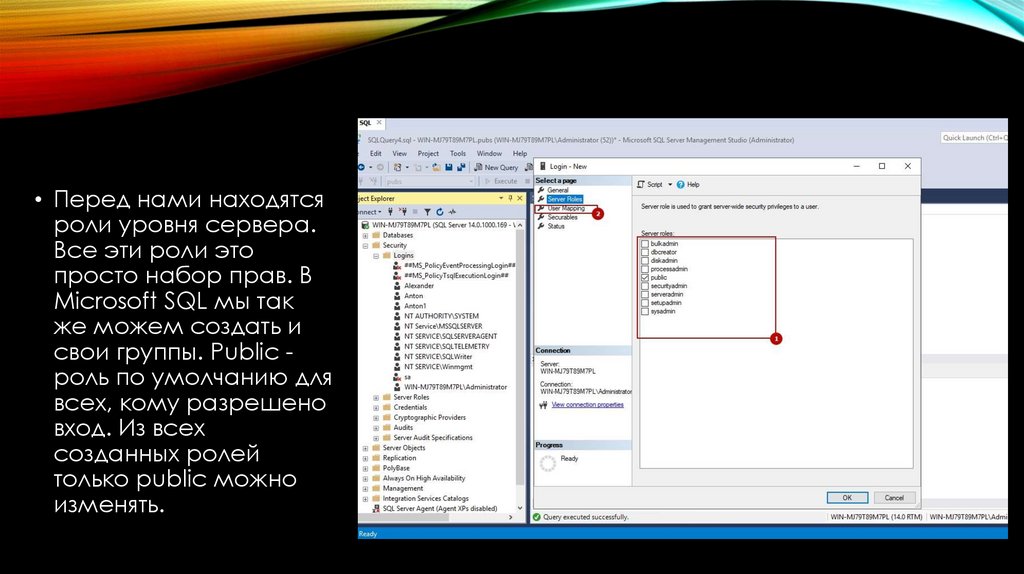
Task: Open the Status page
Action: point(556,227)
